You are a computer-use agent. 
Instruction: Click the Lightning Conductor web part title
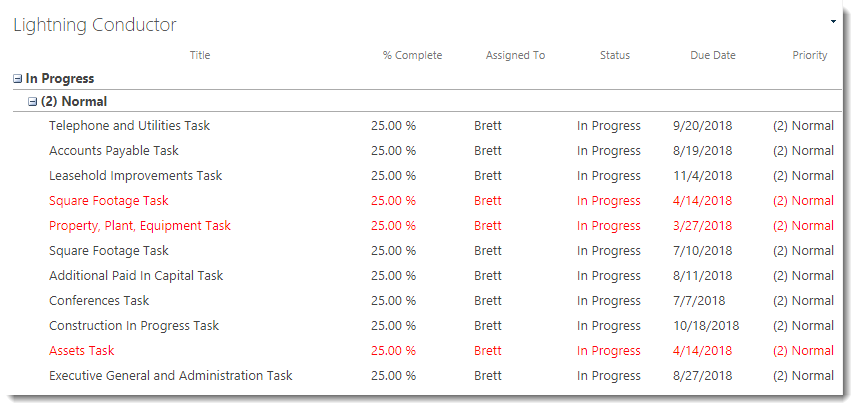pos(95,25)
